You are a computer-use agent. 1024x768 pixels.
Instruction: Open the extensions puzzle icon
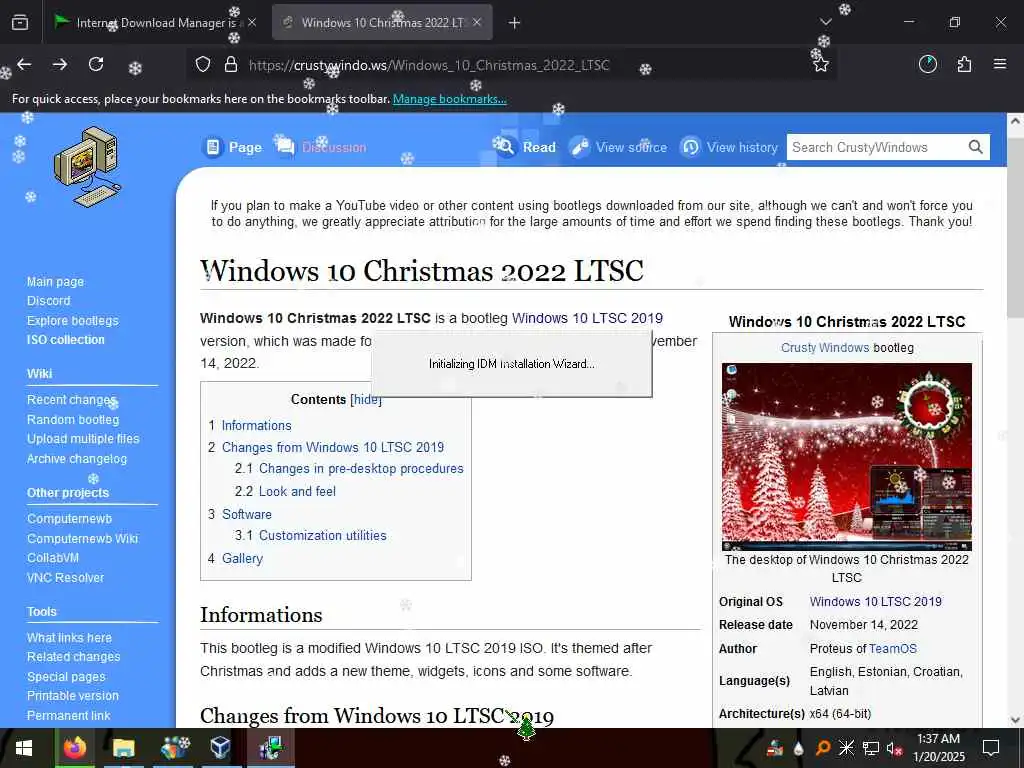click(x=964, y=64)
